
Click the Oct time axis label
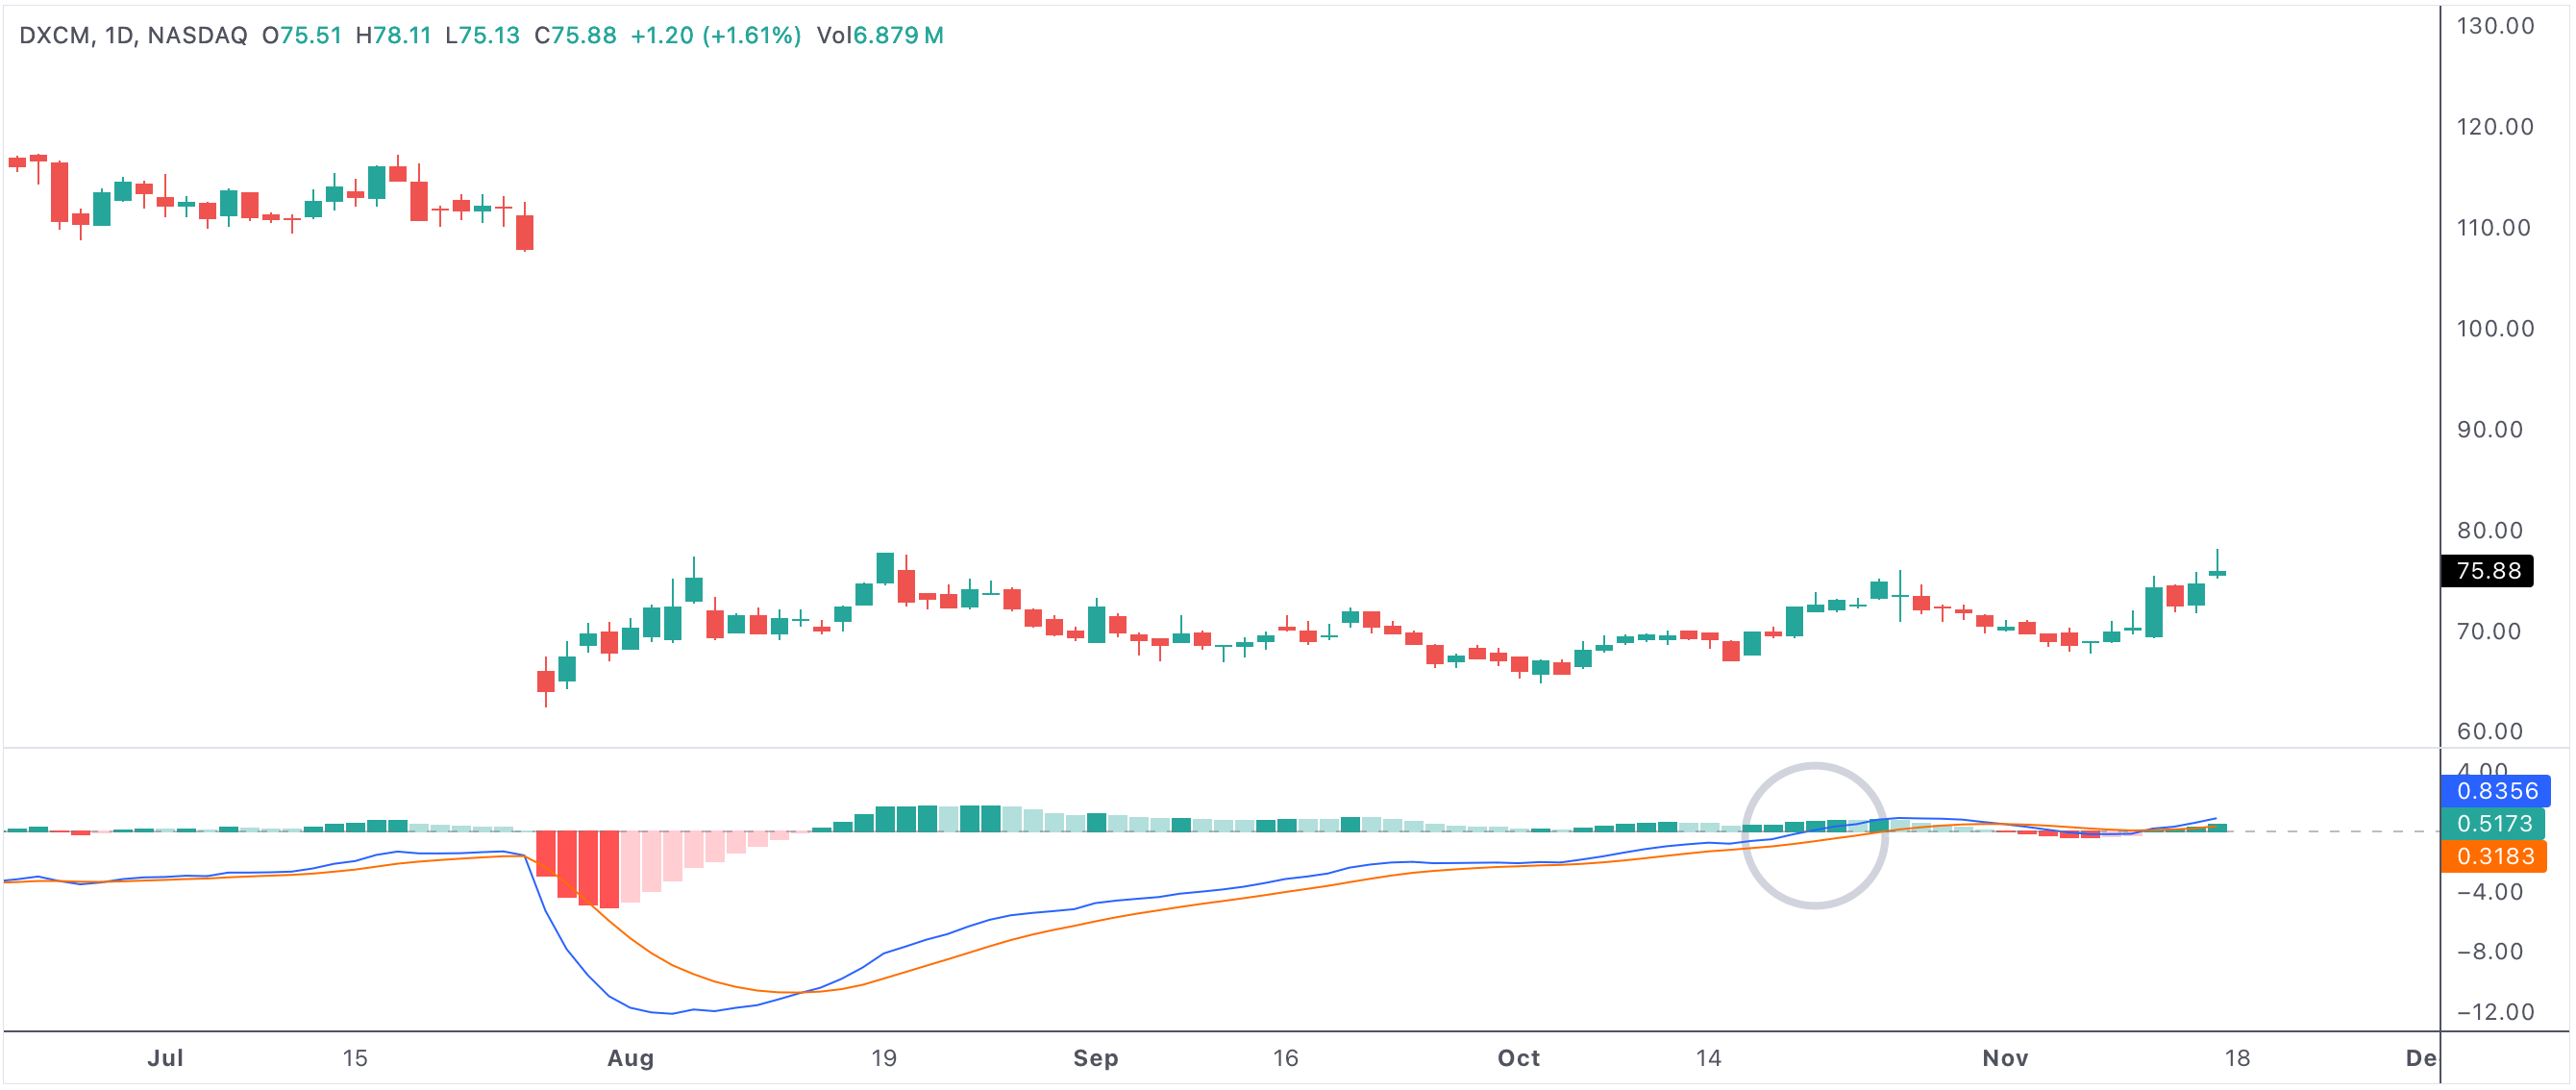pyautogui.click(x=1518, y=1058)
